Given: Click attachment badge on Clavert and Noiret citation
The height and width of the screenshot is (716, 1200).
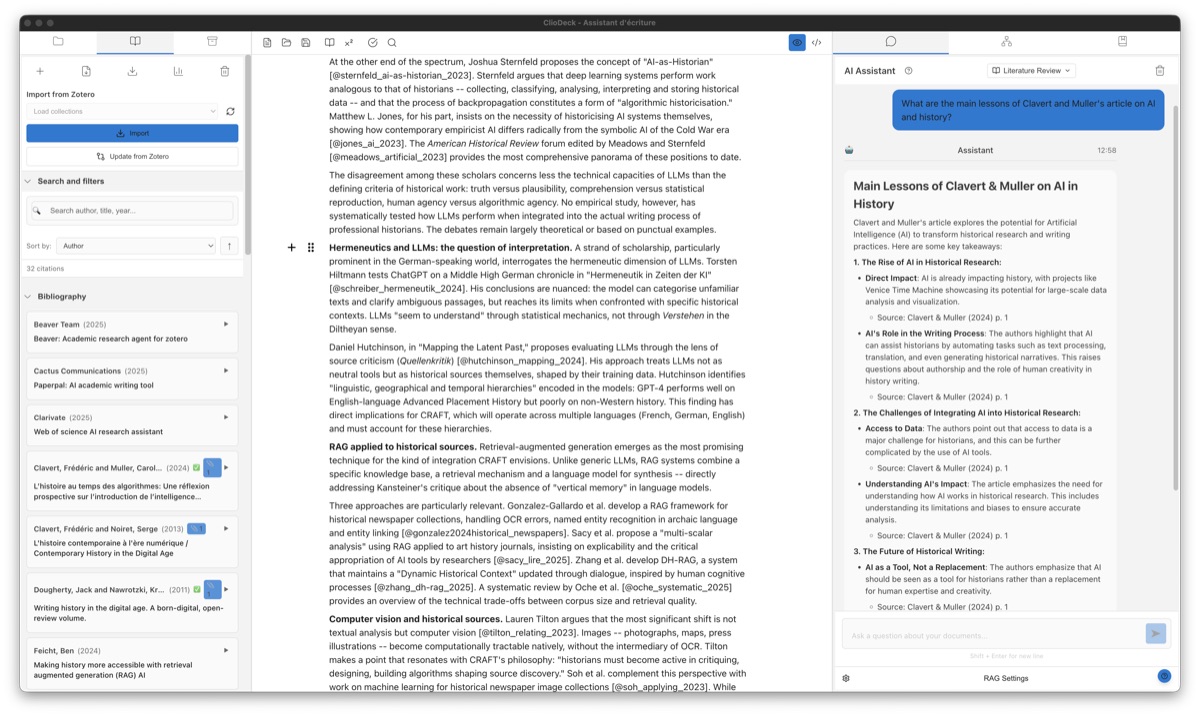Looking at the screenshot, I should coord(197,528).
